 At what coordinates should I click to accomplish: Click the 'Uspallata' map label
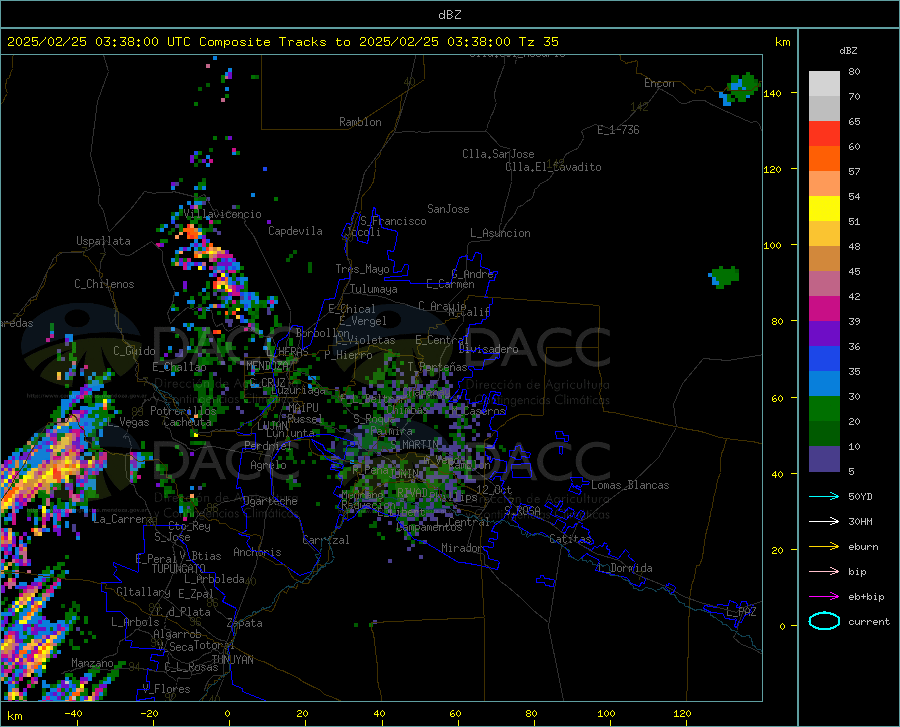tap(103, 241)
